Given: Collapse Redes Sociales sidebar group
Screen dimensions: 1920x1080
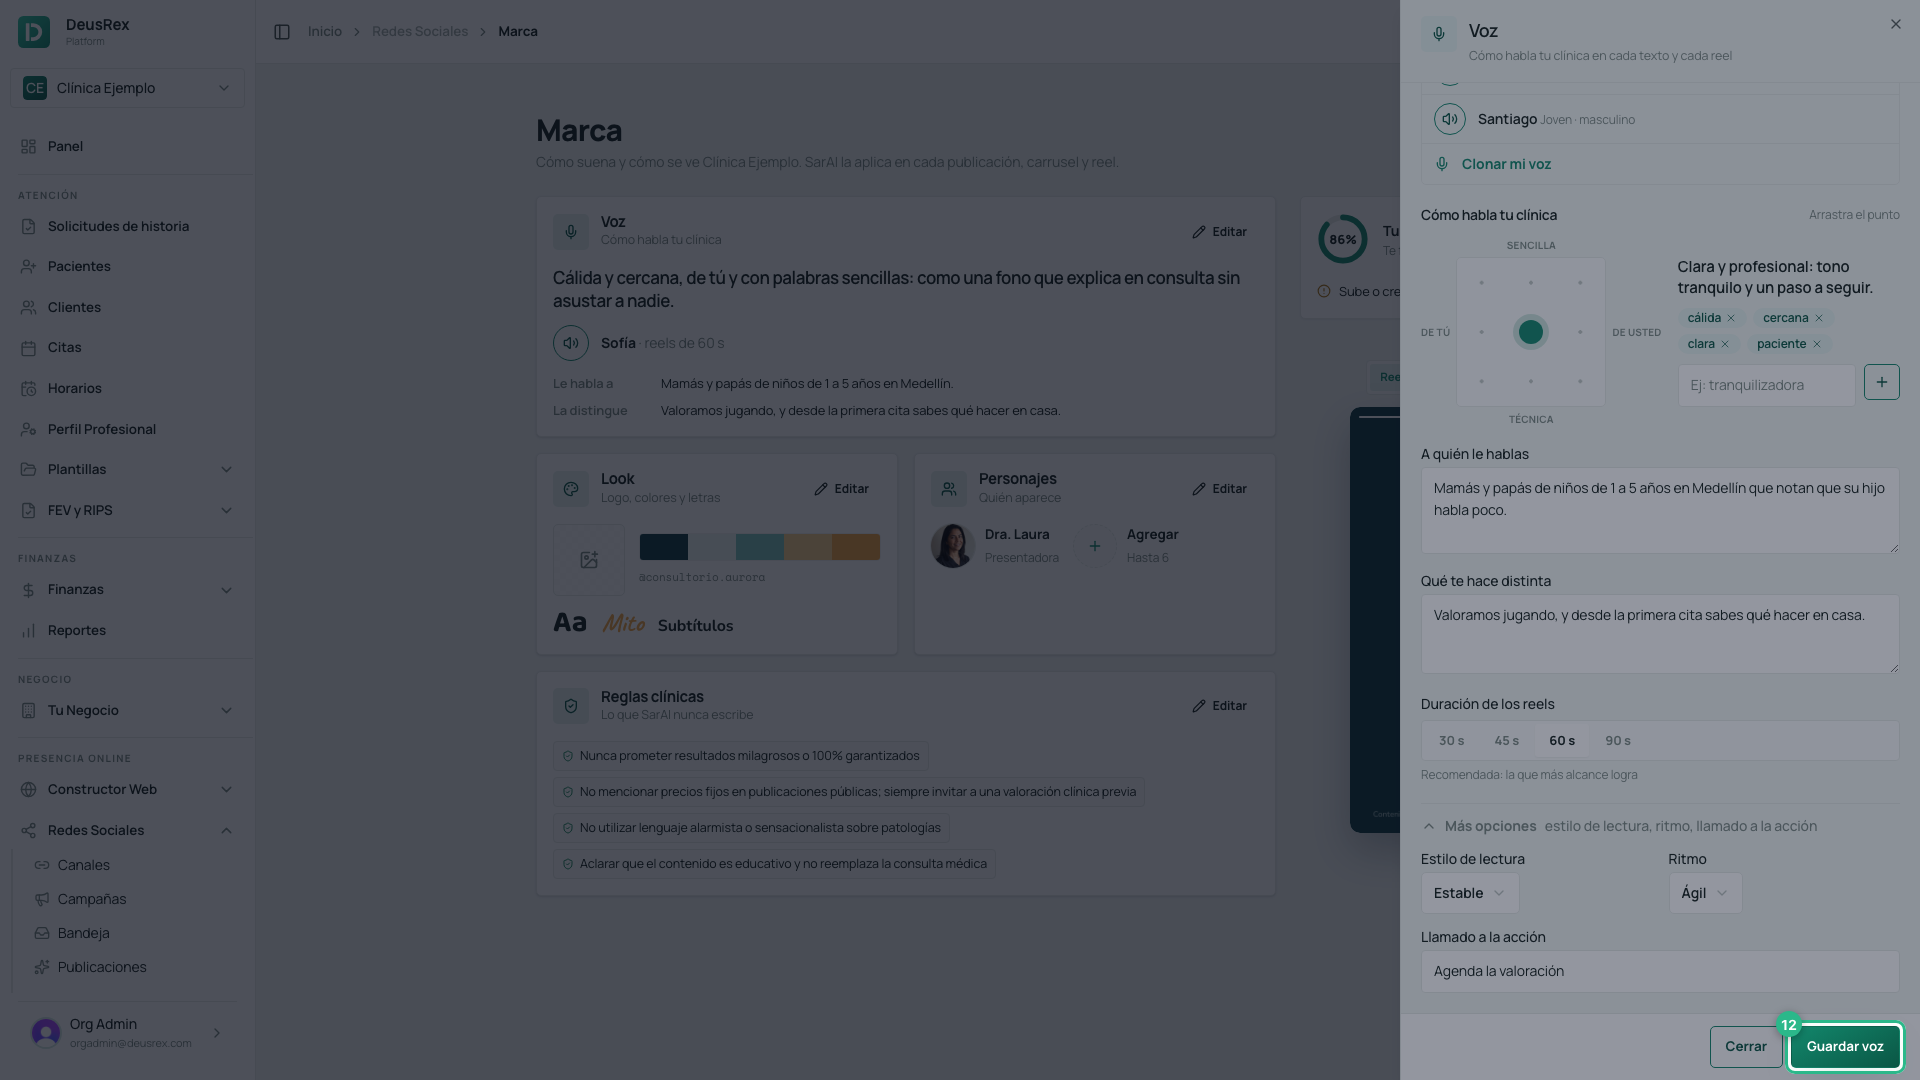Looking at the screenshot, I should 127,830.
